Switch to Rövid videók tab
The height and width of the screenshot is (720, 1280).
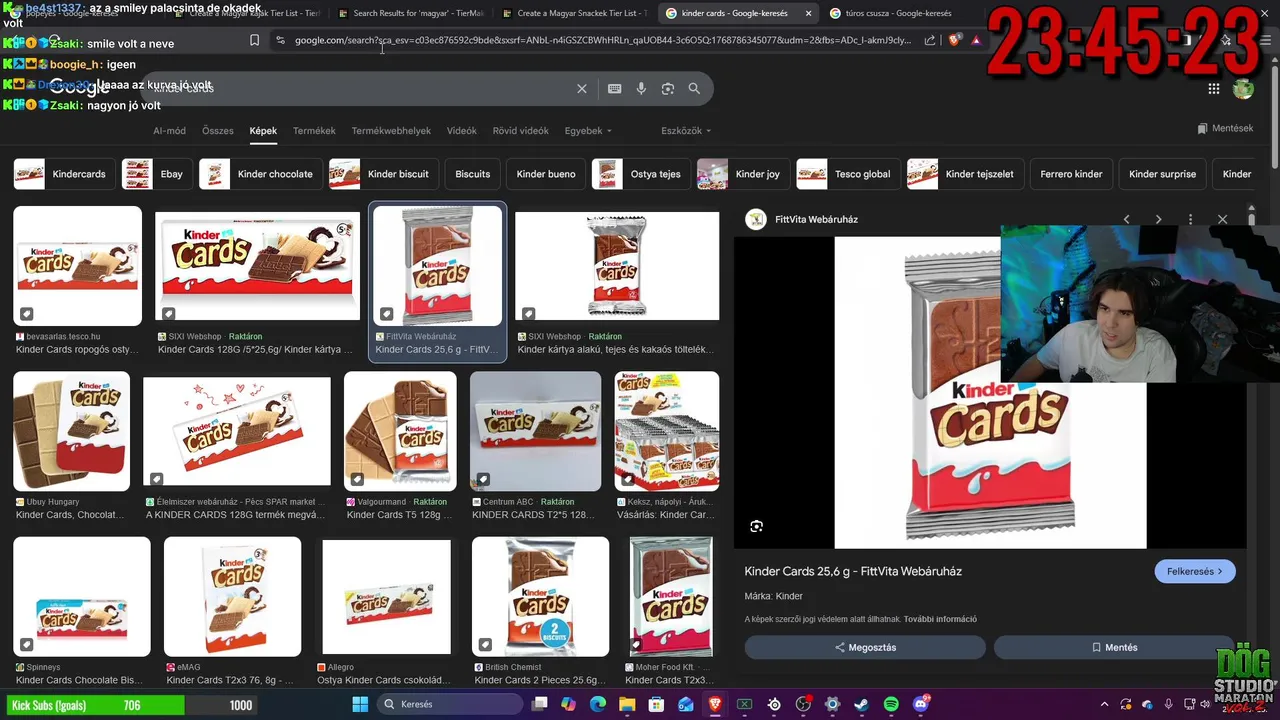[520, 131]
